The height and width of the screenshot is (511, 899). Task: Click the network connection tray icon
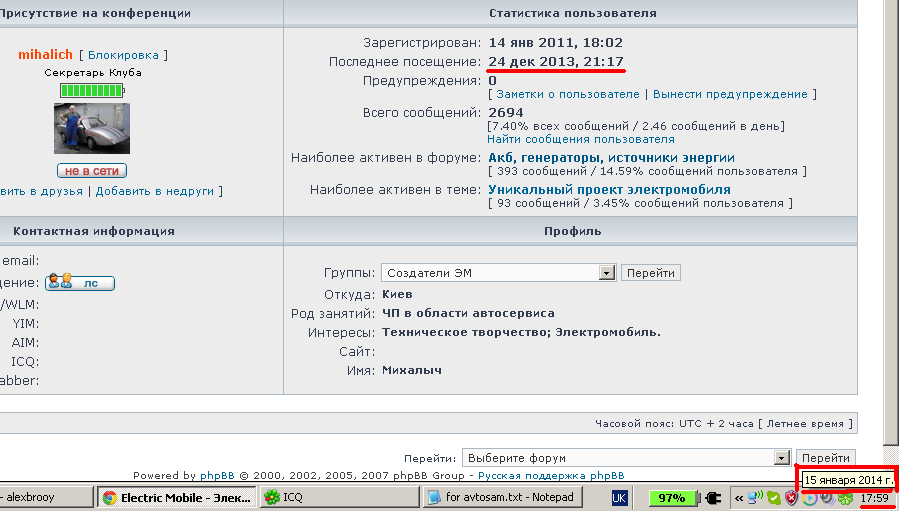[756, 497]
